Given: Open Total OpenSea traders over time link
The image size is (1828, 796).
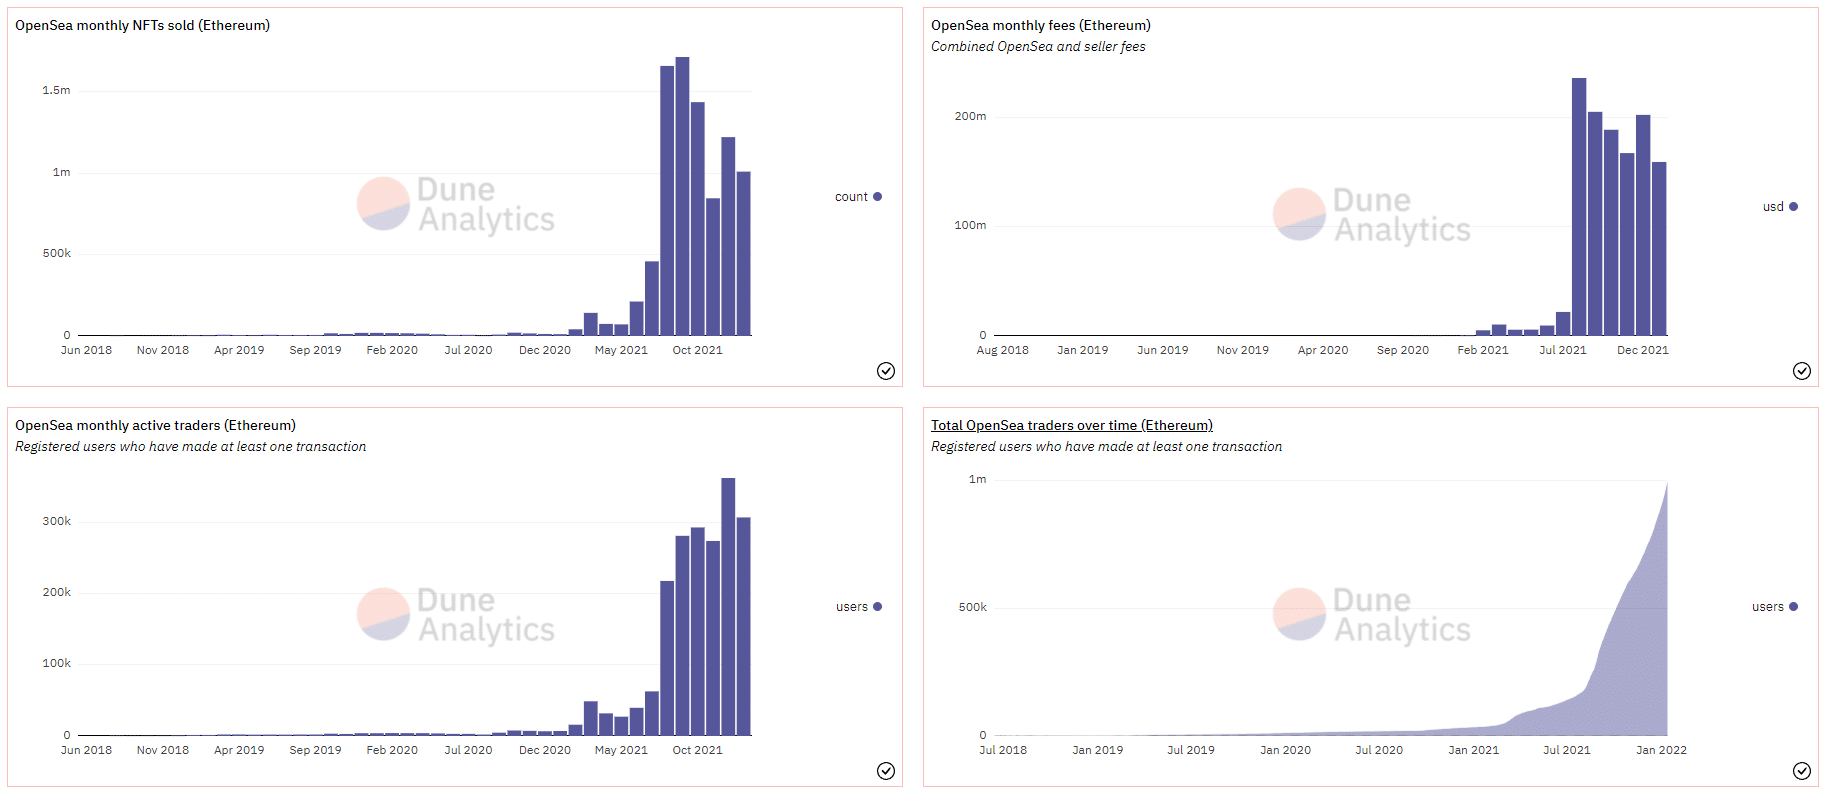Looking at the screenshot, I should [x=1072, y=425].
